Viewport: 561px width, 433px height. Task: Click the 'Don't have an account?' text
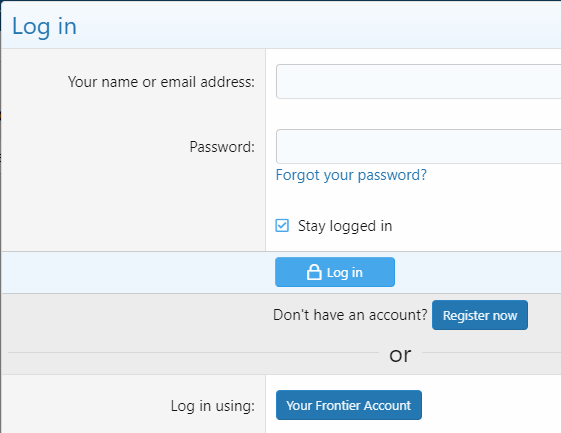point(350,315)
